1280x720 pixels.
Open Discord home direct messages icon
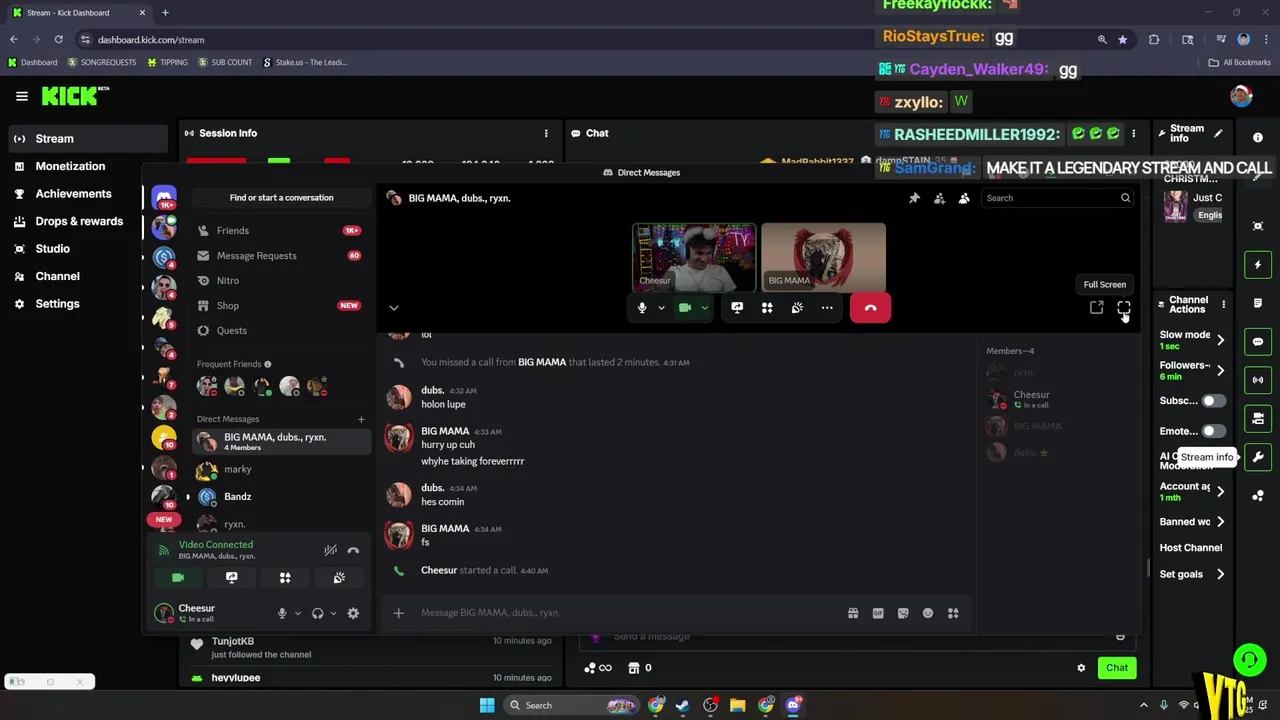click(164, 197)
